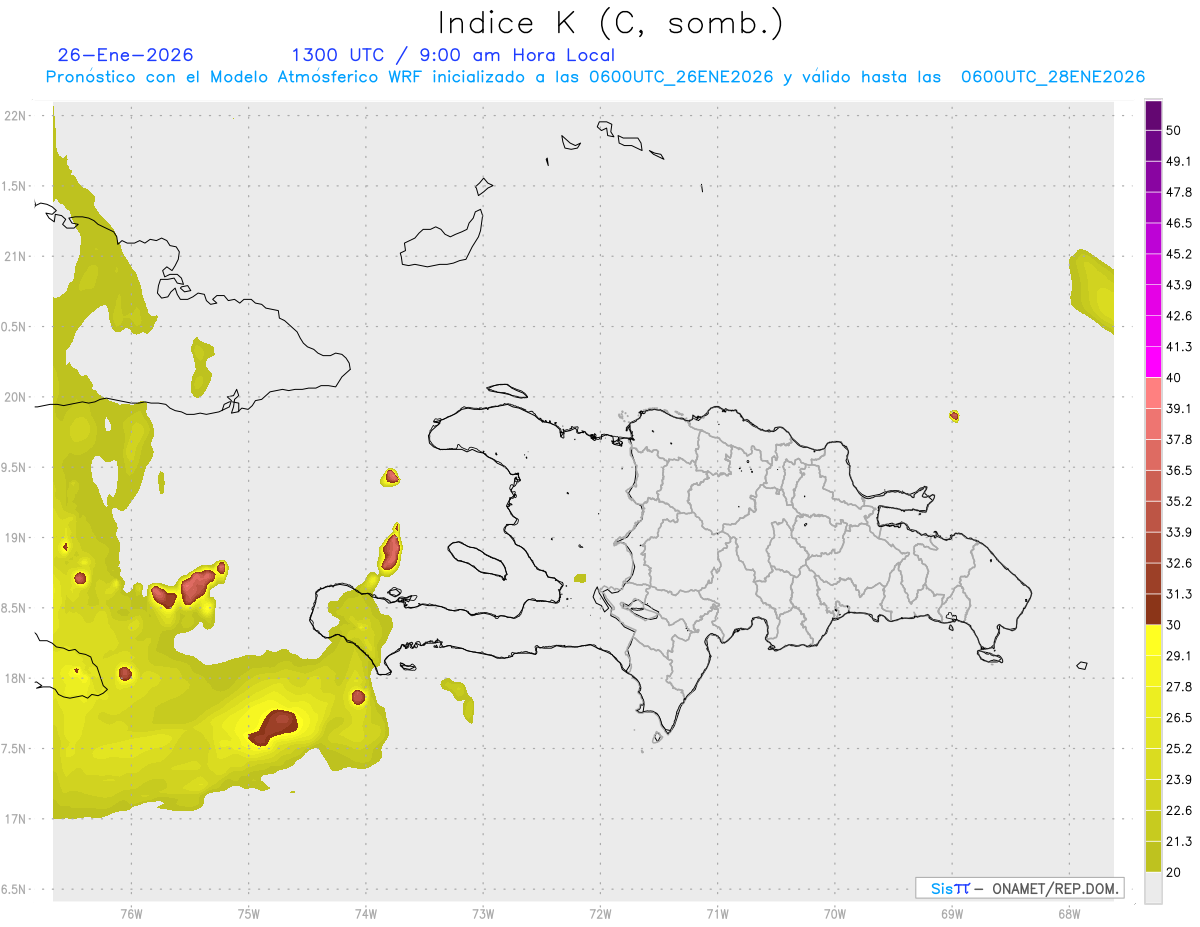The width and height of the screenshot is (1200, 927).
Task: Click legend value "46.5"
Action: (x=1178, y=223)
